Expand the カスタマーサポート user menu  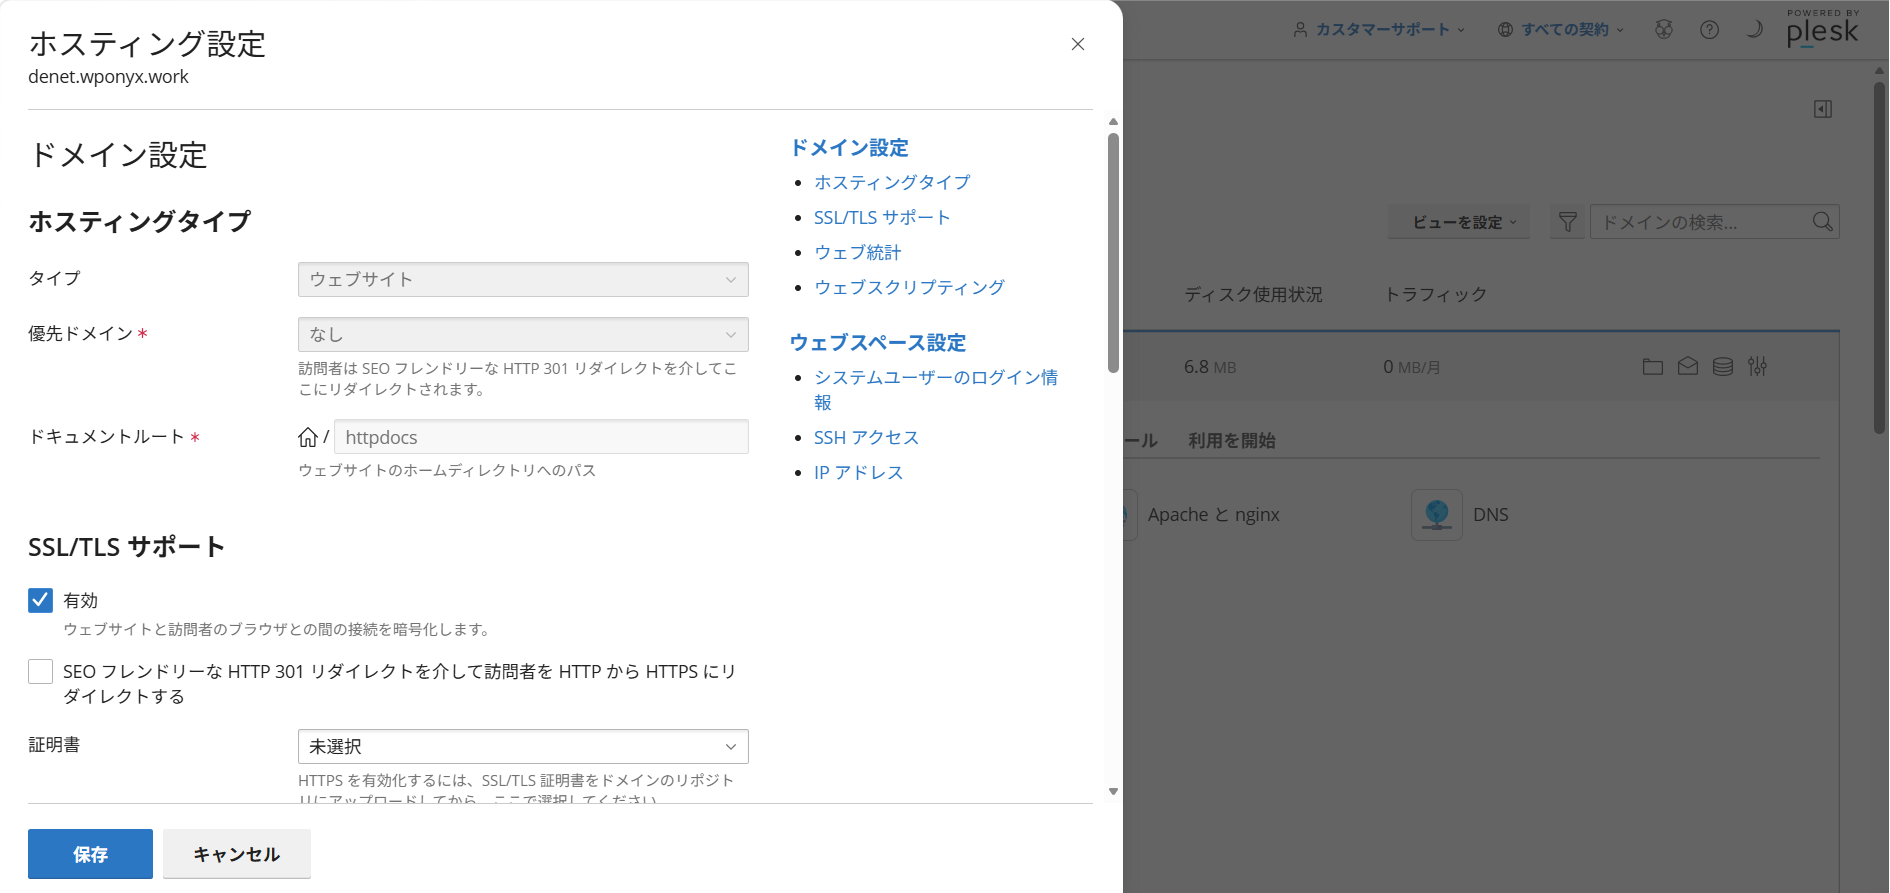(1379, 30)
